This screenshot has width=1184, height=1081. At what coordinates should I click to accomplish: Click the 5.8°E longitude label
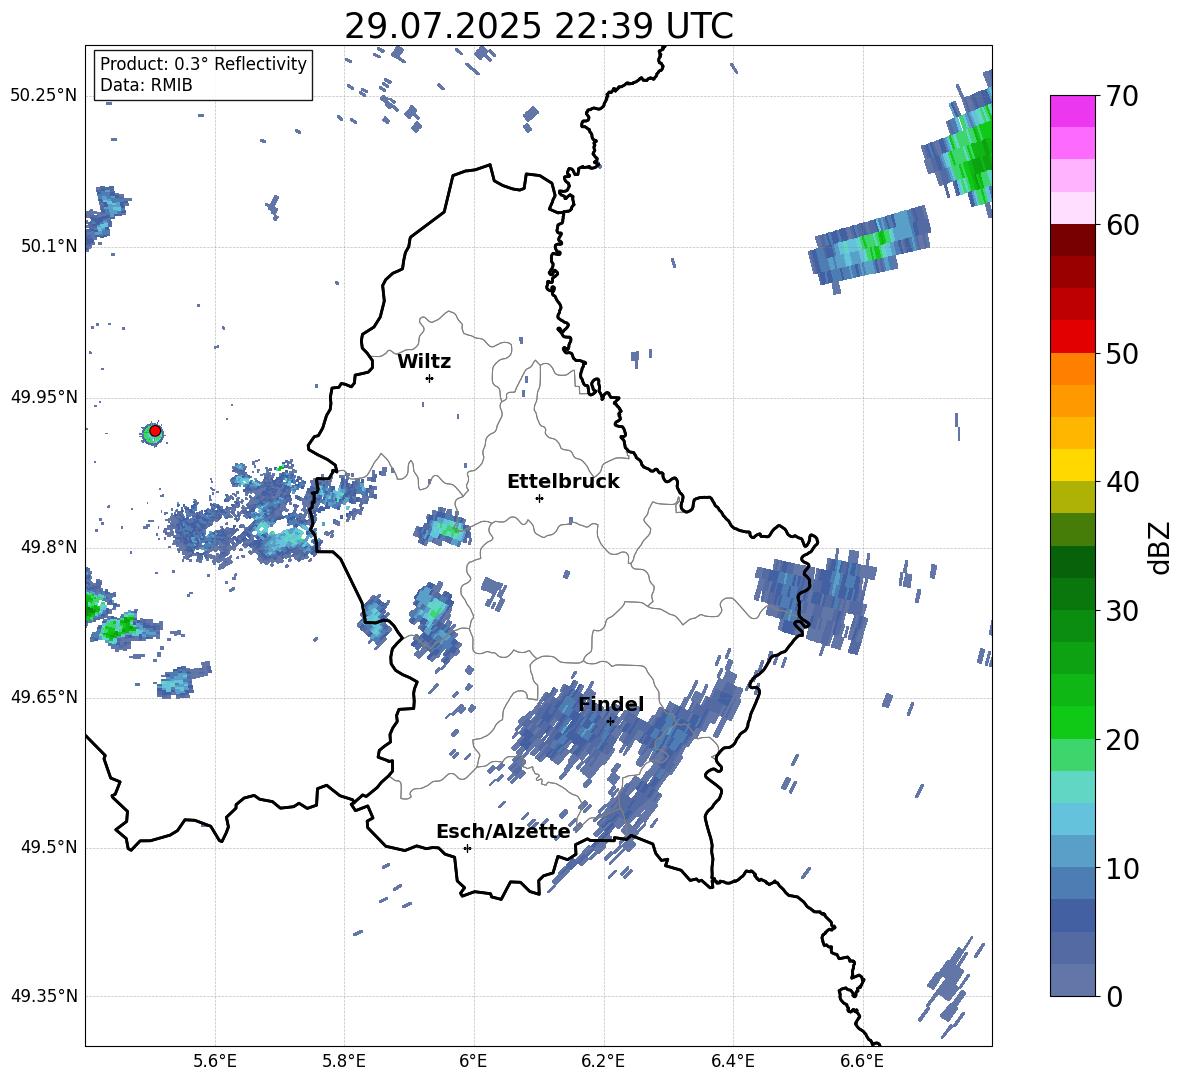344,1061
